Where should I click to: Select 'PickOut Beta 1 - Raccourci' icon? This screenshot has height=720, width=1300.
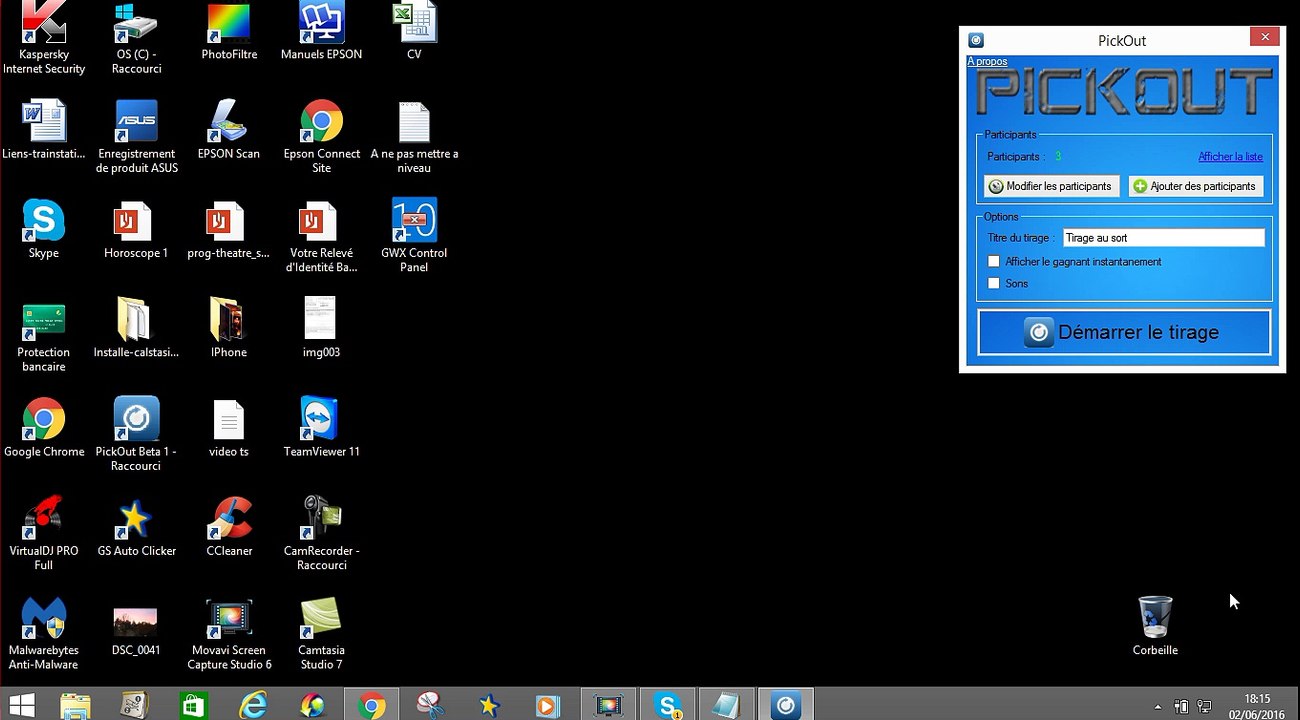click(x=136, y=434)
